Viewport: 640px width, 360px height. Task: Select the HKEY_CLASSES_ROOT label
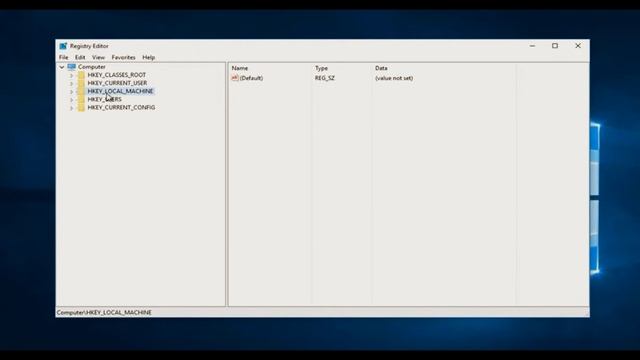coord(117,75)
